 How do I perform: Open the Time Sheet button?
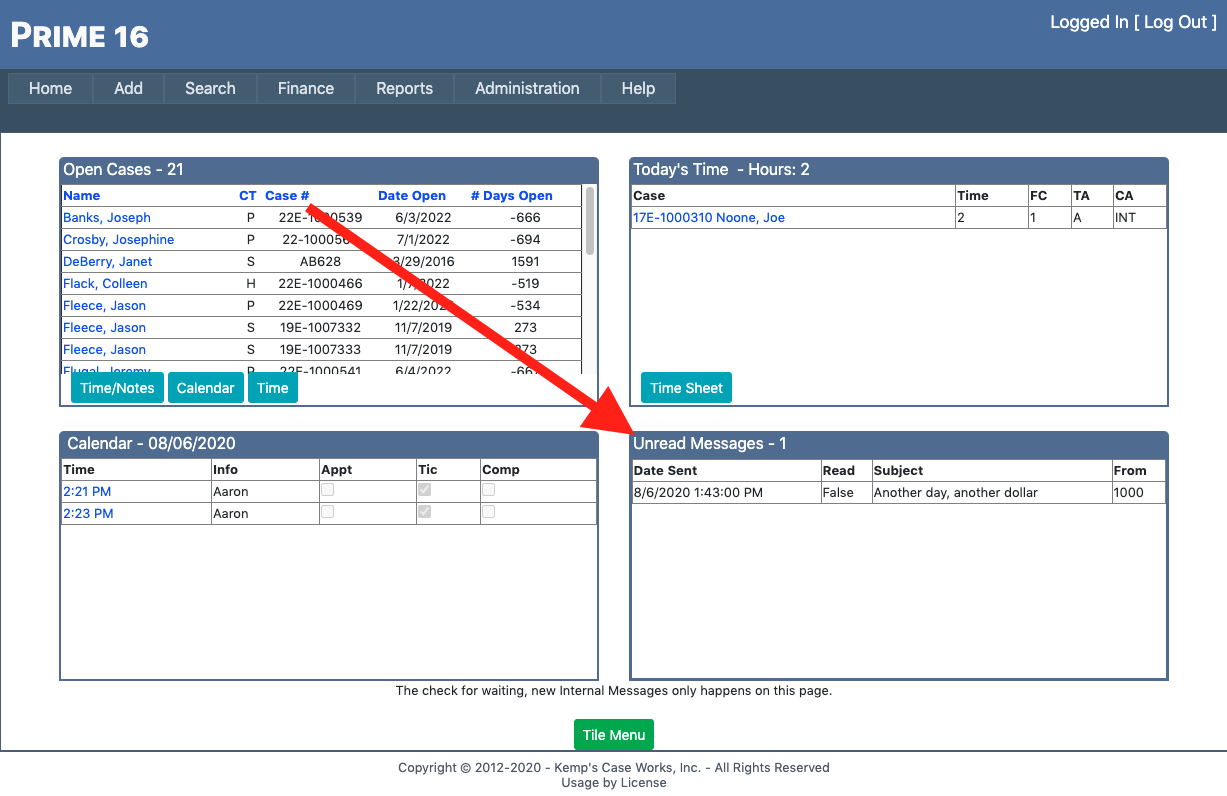point(686,388)
